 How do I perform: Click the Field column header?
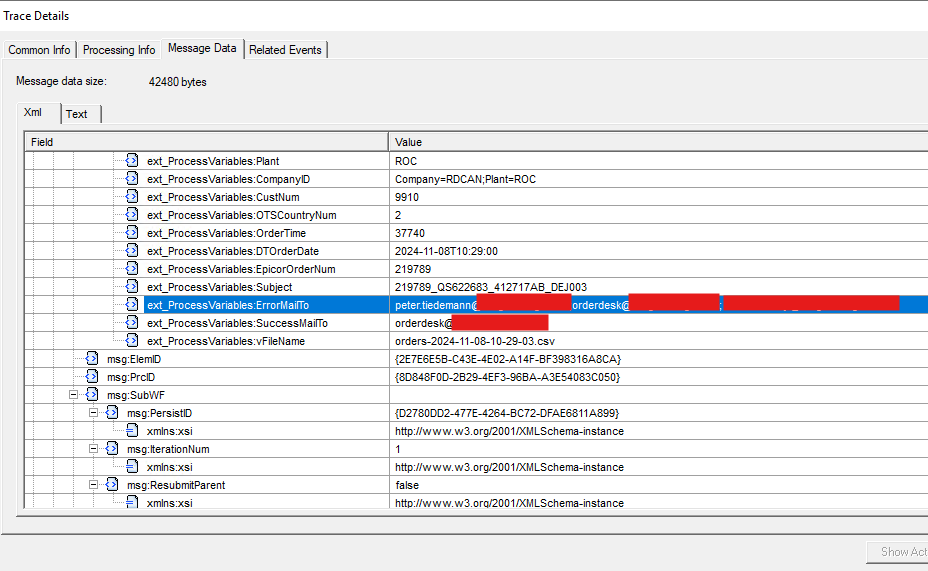[x=206, y=142]
